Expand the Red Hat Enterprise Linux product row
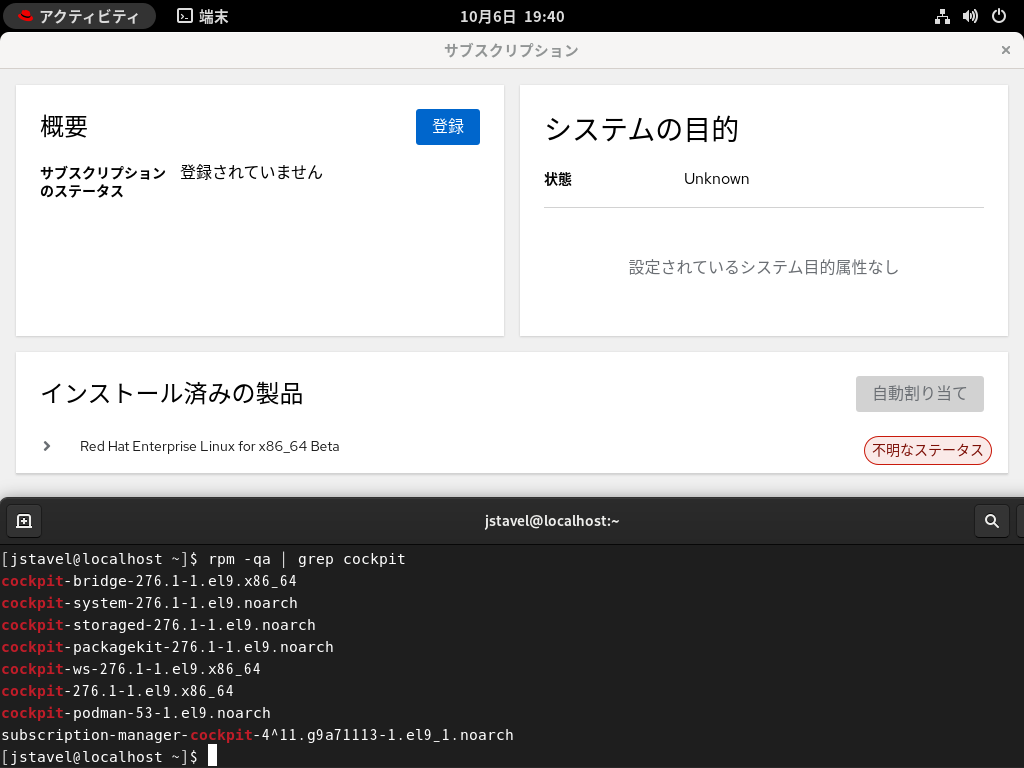This screenshot has width=1024, height=768. (47, 446)
